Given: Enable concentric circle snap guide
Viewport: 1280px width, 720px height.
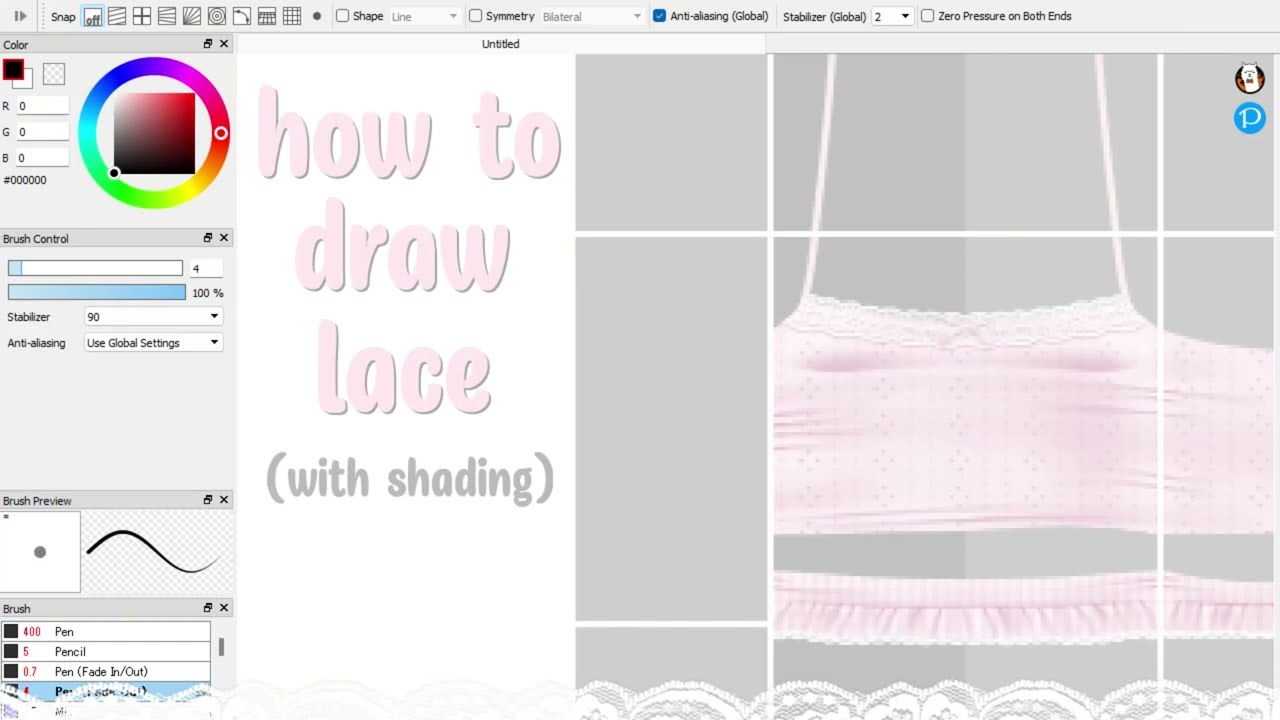Looking at the screenshot, I should pyautogui.click(x=217, y=16).
